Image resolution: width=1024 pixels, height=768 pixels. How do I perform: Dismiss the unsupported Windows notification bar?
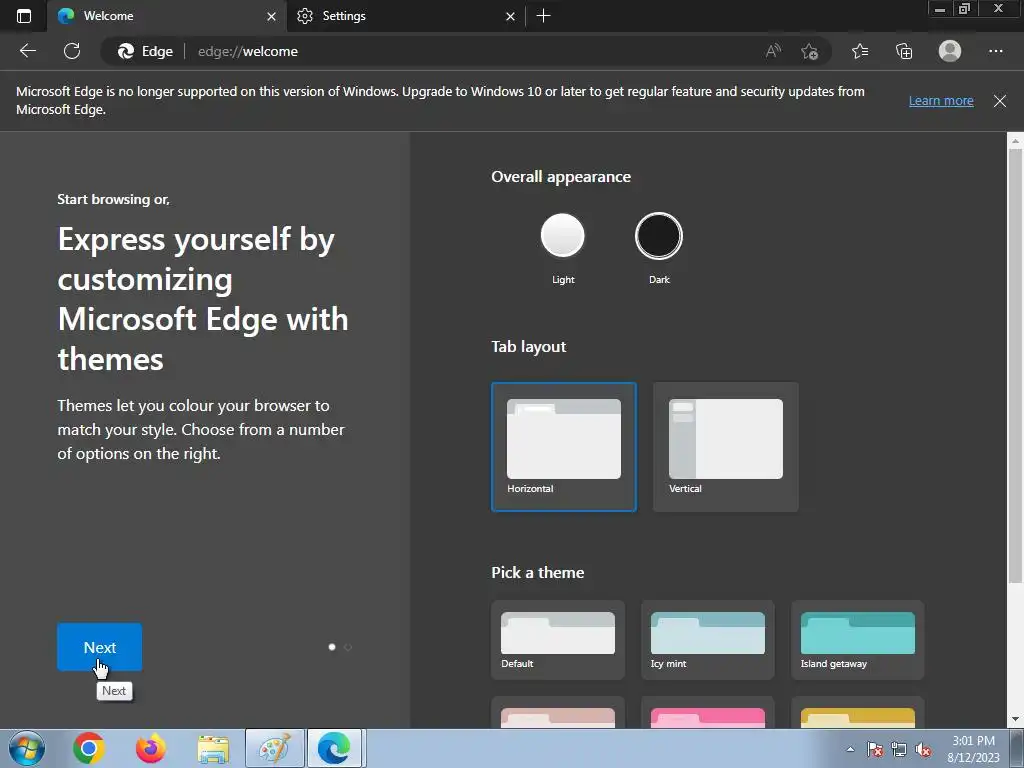point(999,101)
